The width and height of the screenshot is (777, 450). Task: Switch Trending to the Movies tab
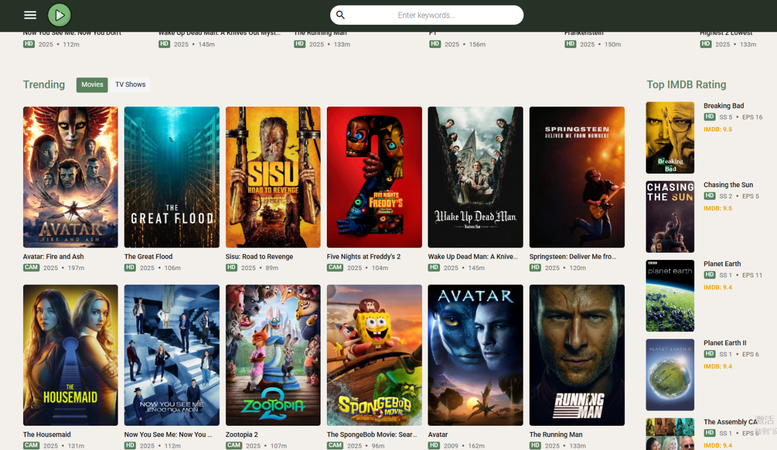(x=92, y=85)
